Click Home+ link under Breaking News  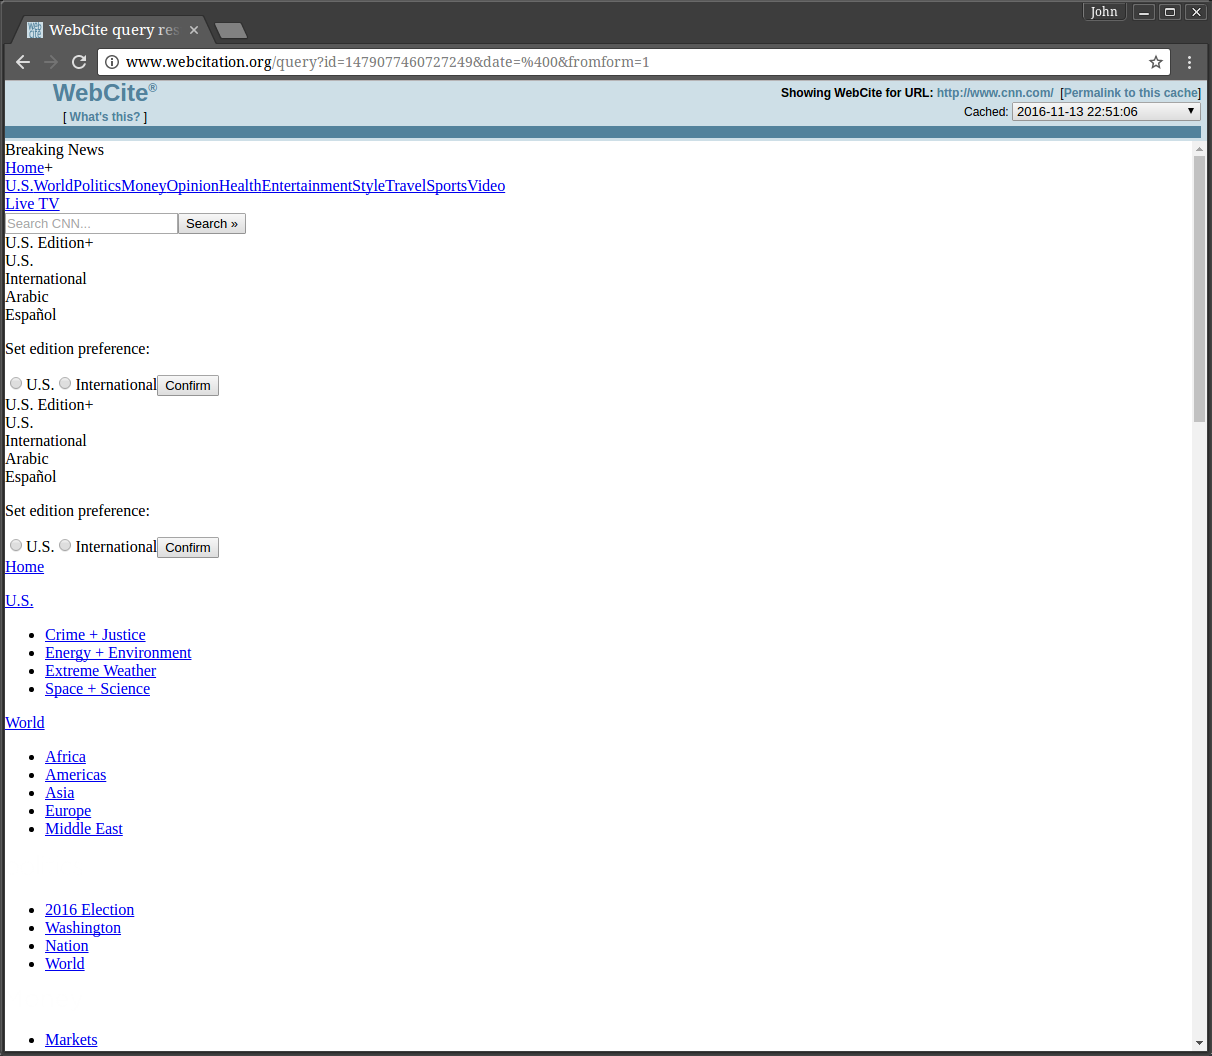25,168
